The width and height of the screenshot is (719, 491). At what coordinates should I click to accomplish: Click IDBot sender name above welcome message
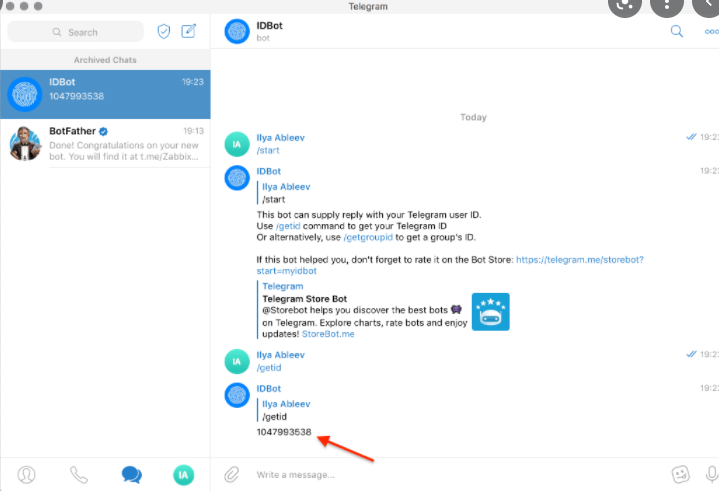point(269,171)
